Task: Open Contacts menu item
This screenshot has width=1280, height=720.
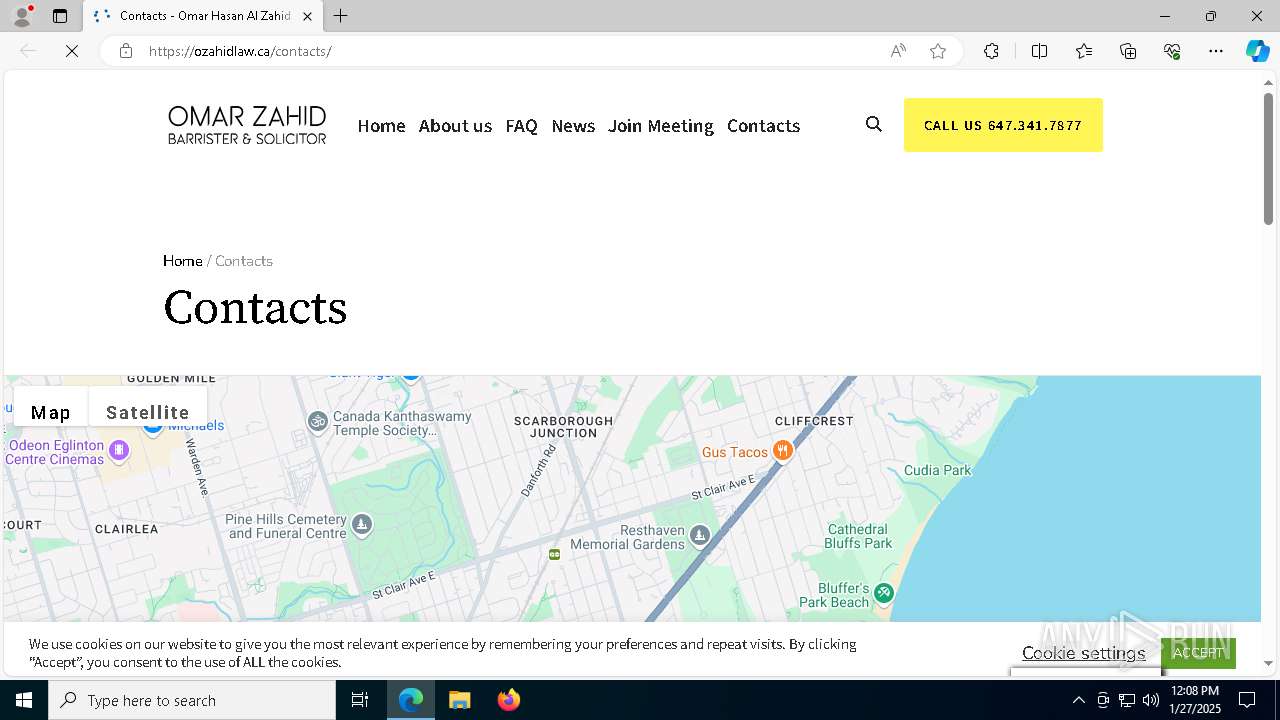Action: (x=763, y=125)
